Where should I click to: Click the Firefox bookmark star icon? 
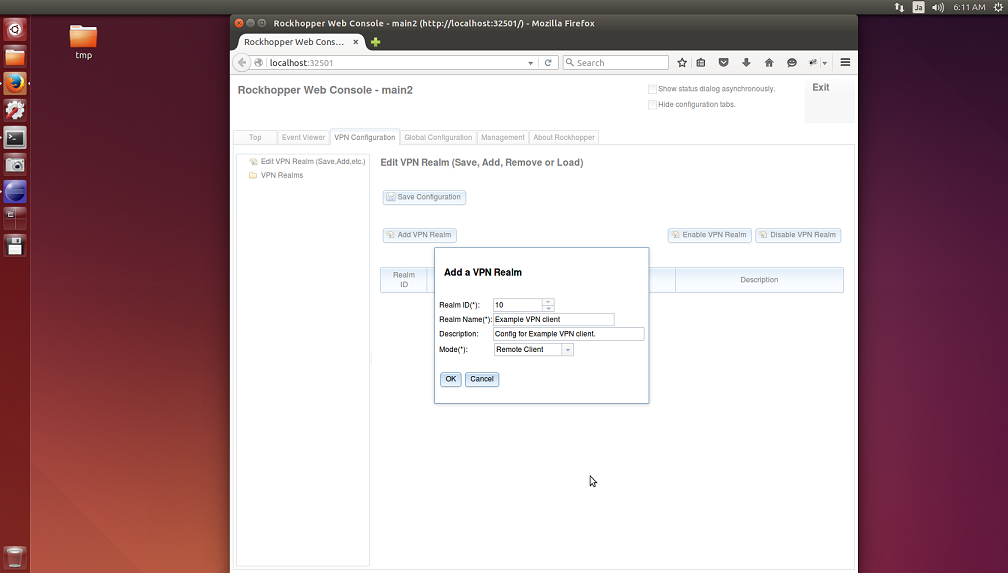[x=682, y=62]
